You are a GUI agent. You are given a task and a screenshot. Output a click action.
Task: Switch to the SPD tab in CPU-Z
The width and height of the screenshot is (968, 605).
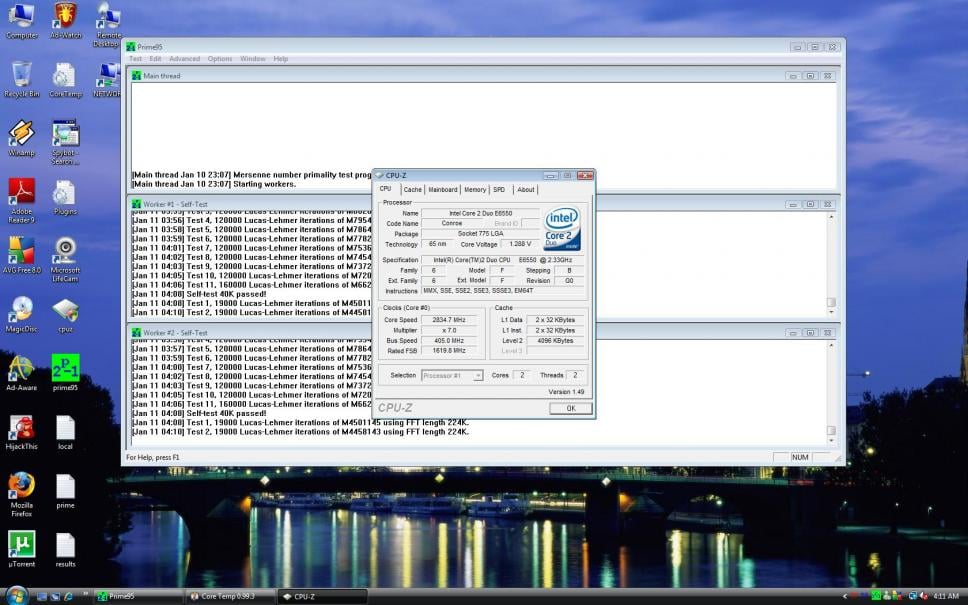pos(499,190)
